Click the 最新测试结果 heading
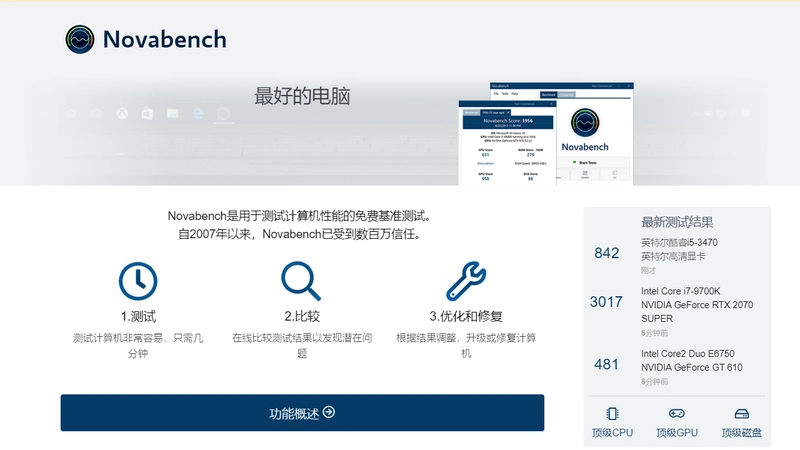The width and height of the screenshot is (800, 450). pos(677,222)
